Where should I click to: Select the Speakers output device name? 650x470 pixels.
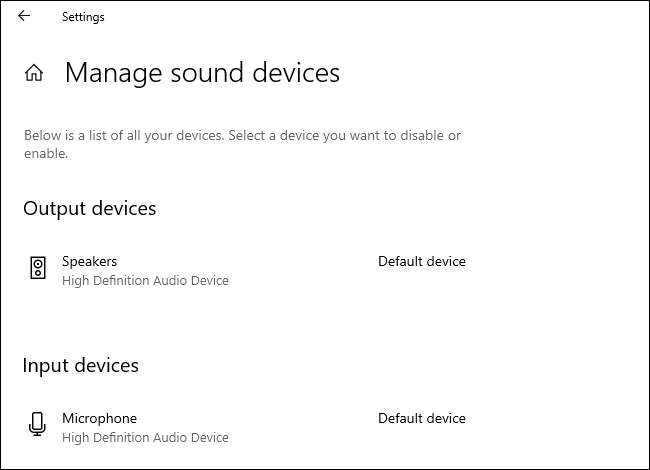coord(89,261)
